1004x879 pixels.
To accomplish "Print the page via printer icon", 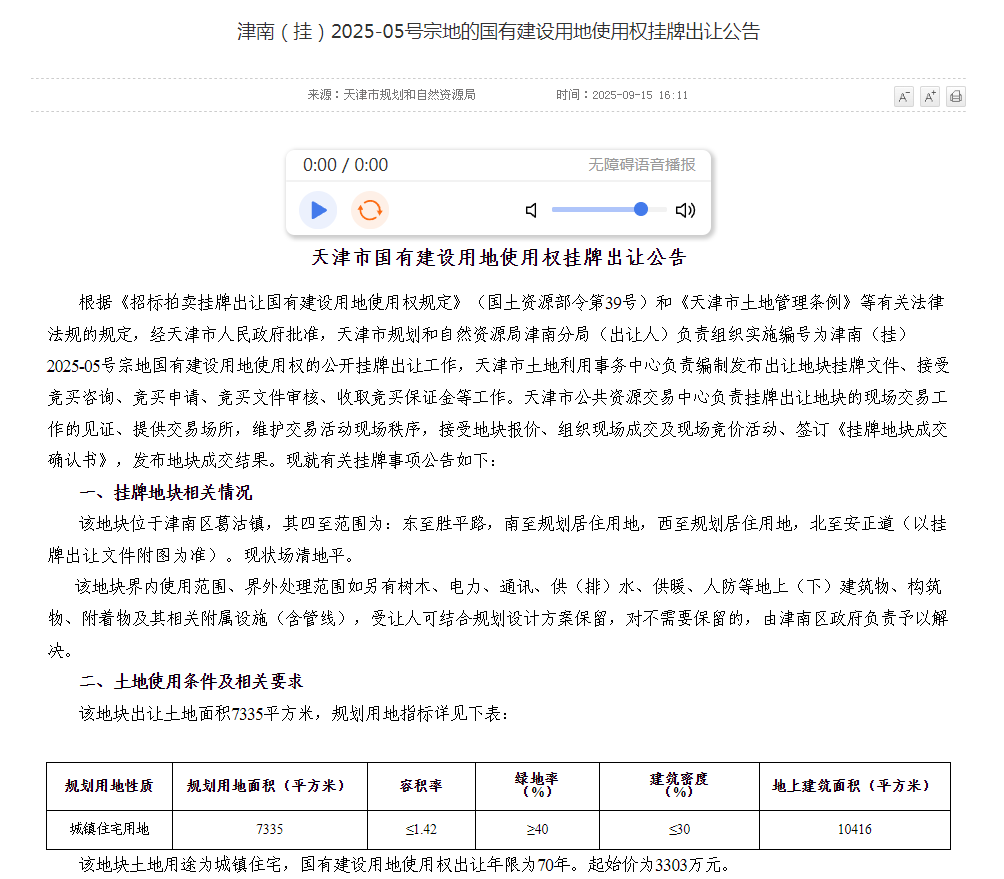I will coord(956,97).
